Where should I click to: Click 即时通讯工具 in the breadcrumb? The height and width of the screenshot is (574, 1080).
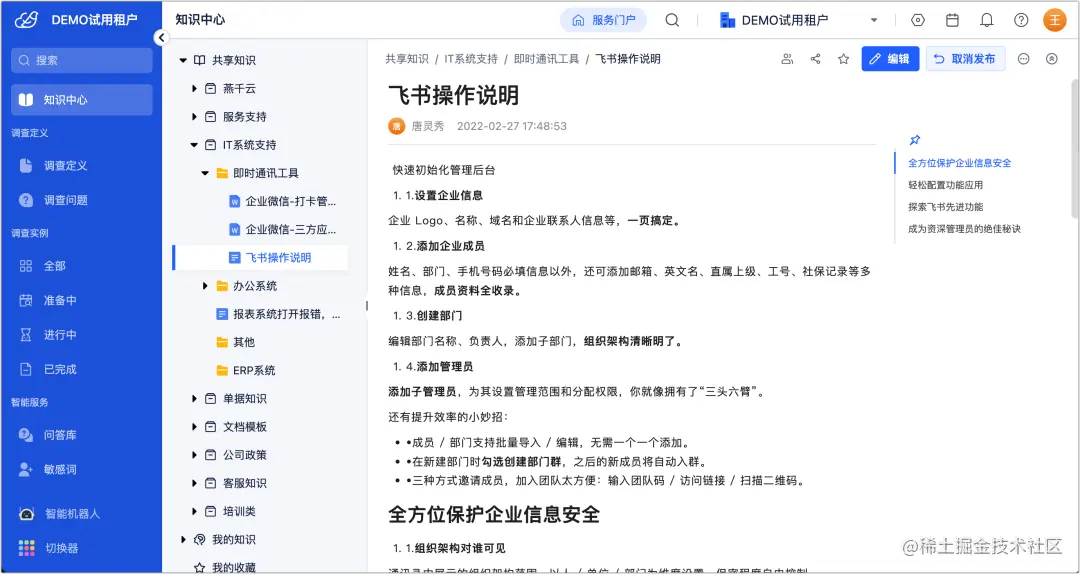pos(546,59)
